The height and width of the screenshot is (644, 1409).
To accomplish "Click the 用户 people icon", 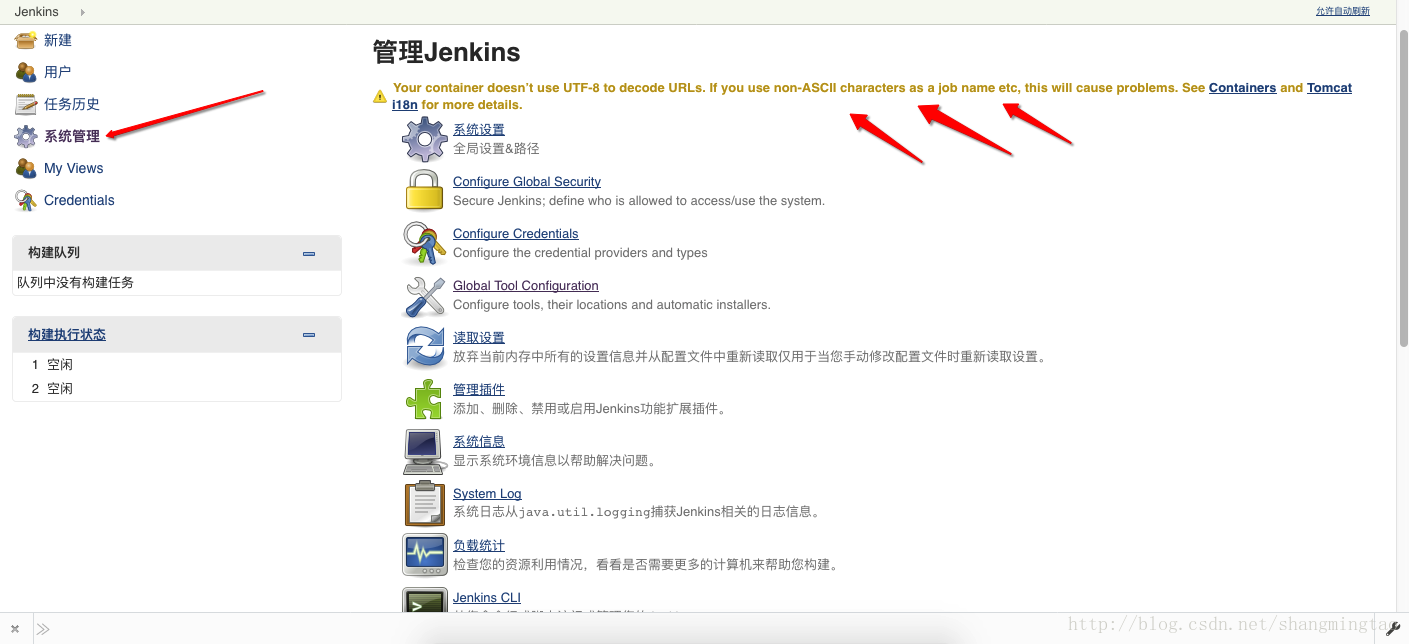I will click(26, 72).
